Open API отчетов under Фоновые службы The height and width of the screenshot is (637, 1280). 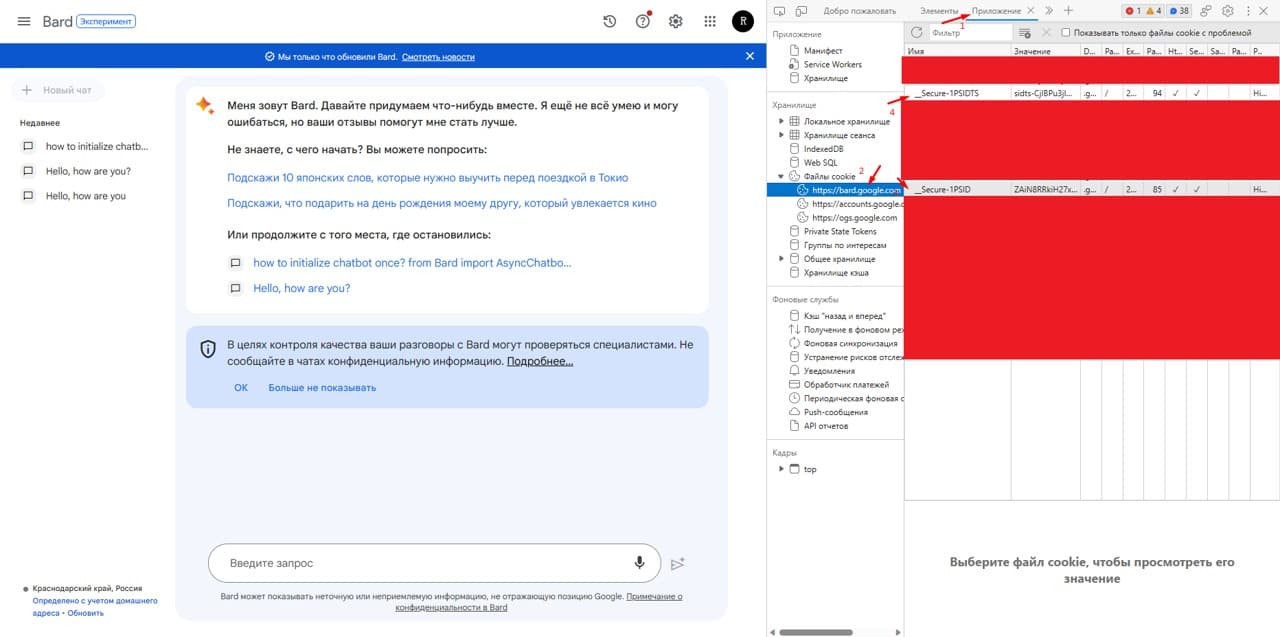point(825,426)
